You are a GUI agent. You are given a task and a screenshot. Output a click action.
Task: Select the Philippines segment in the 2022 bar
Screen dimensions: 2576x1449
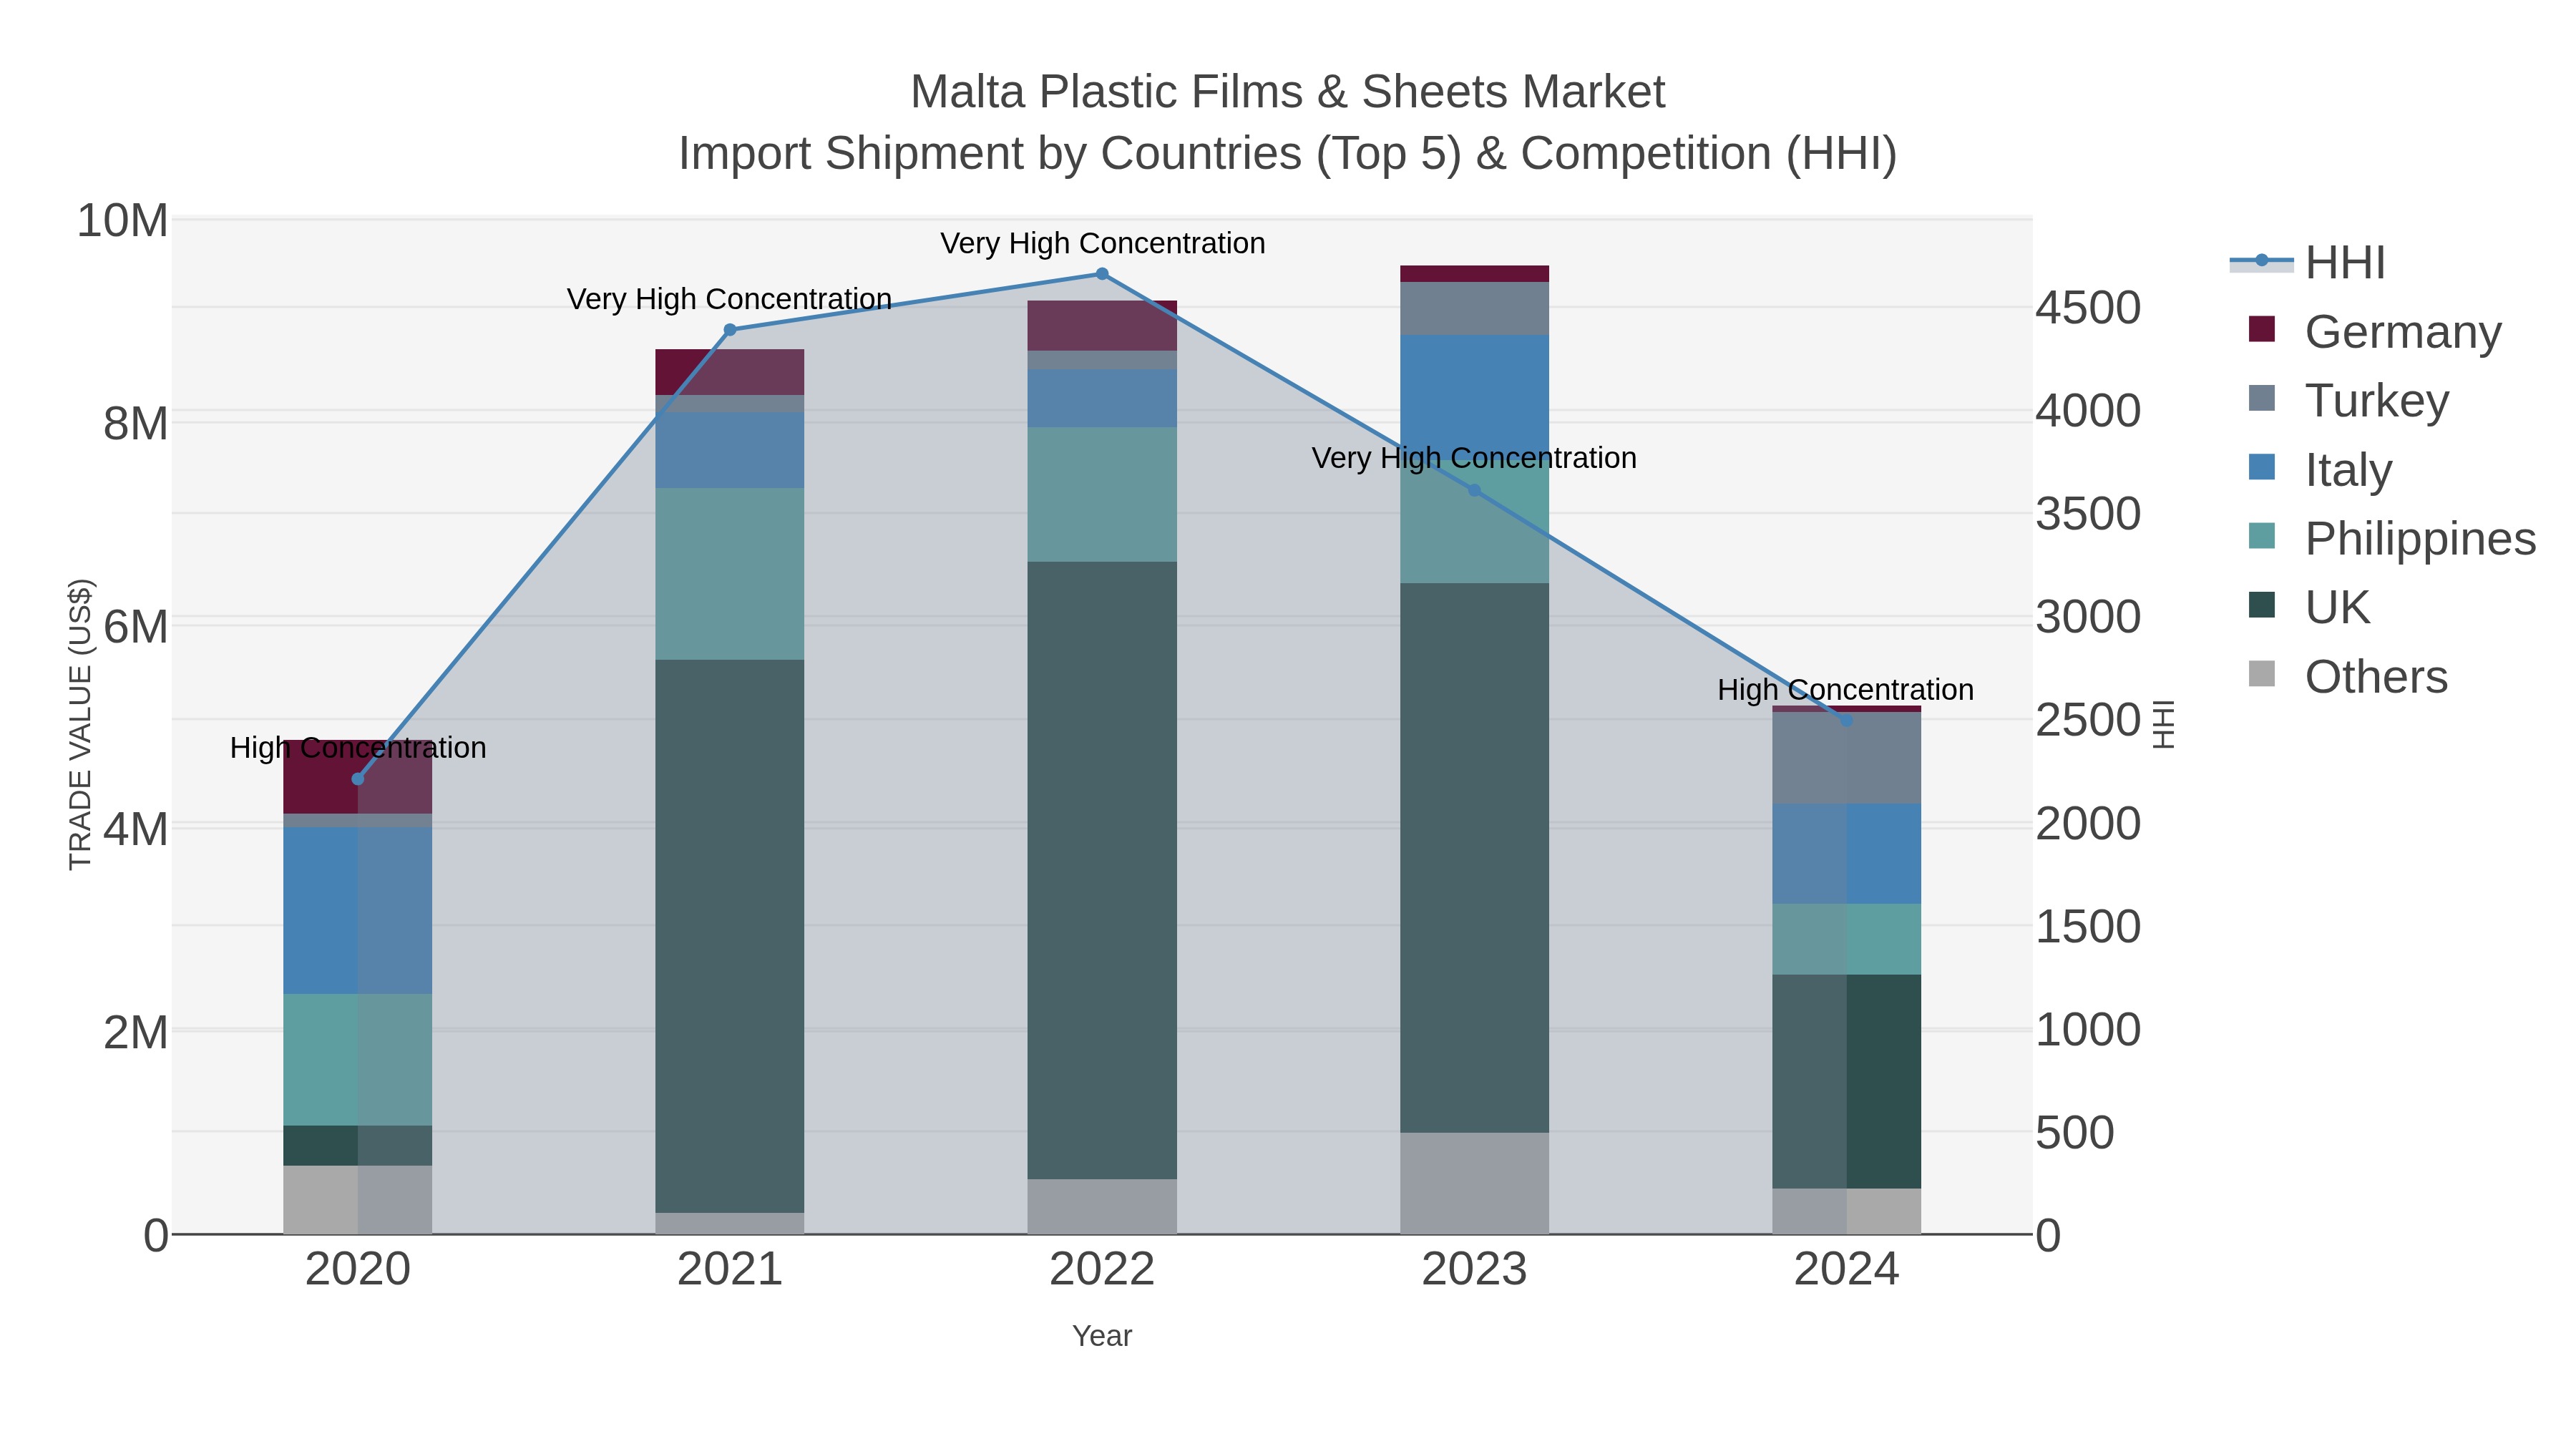tap(1102, 495)
